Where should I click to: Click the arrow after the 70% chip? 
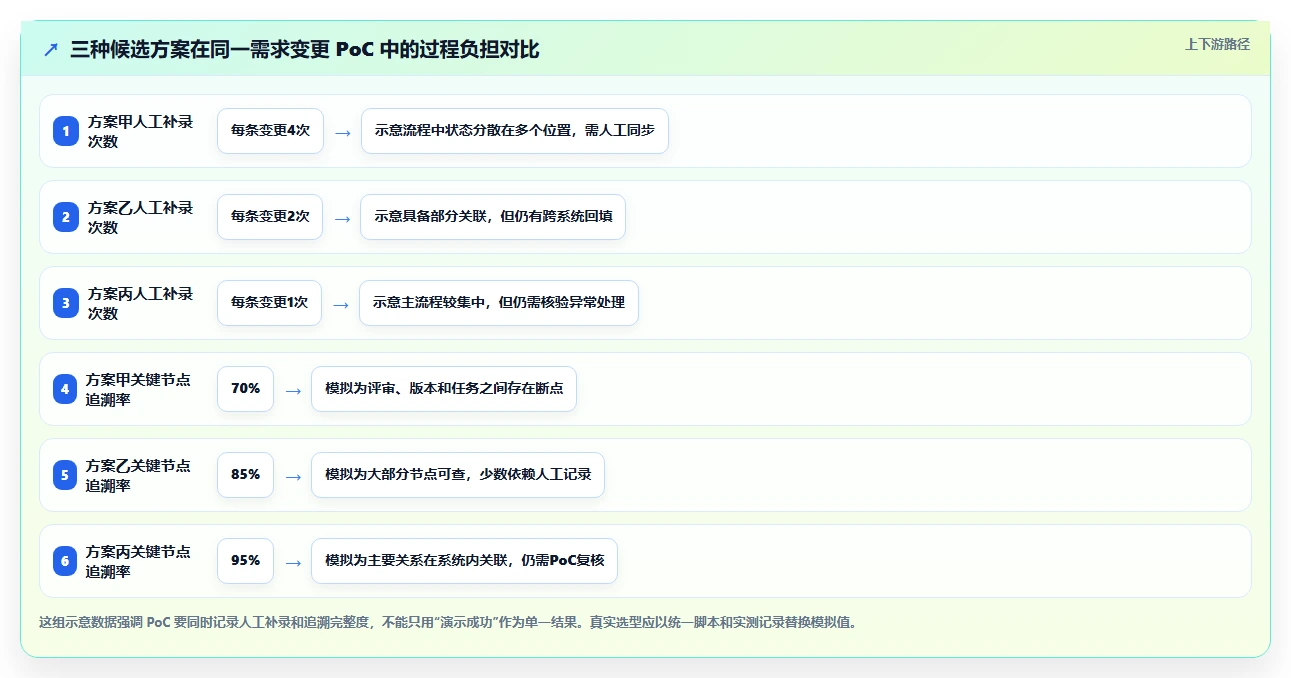pyautogui.click(x=293, y=390)
